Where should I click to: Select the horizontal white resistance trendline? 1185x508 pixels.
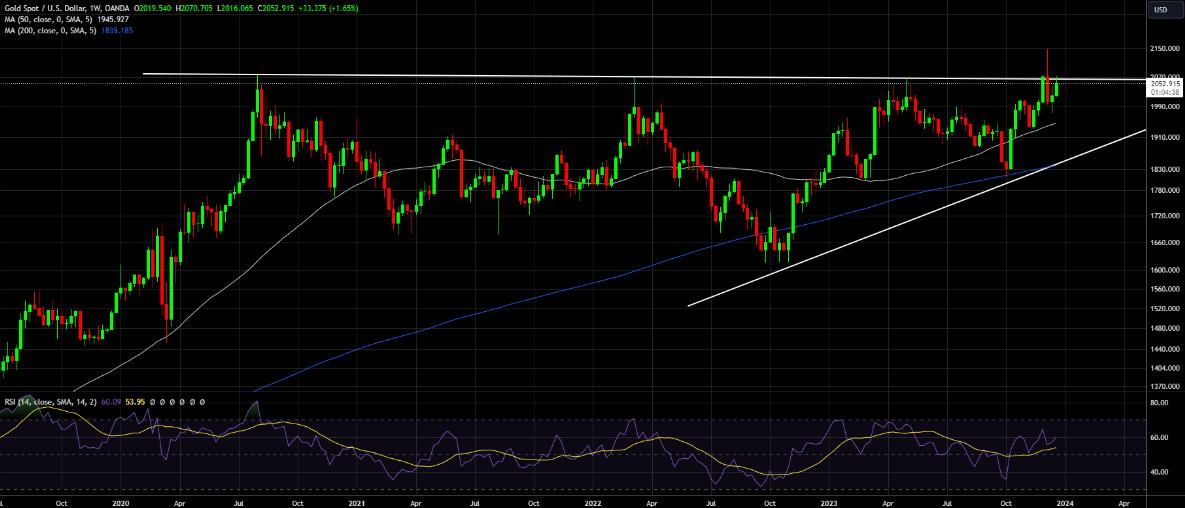[x=500, y=76]
